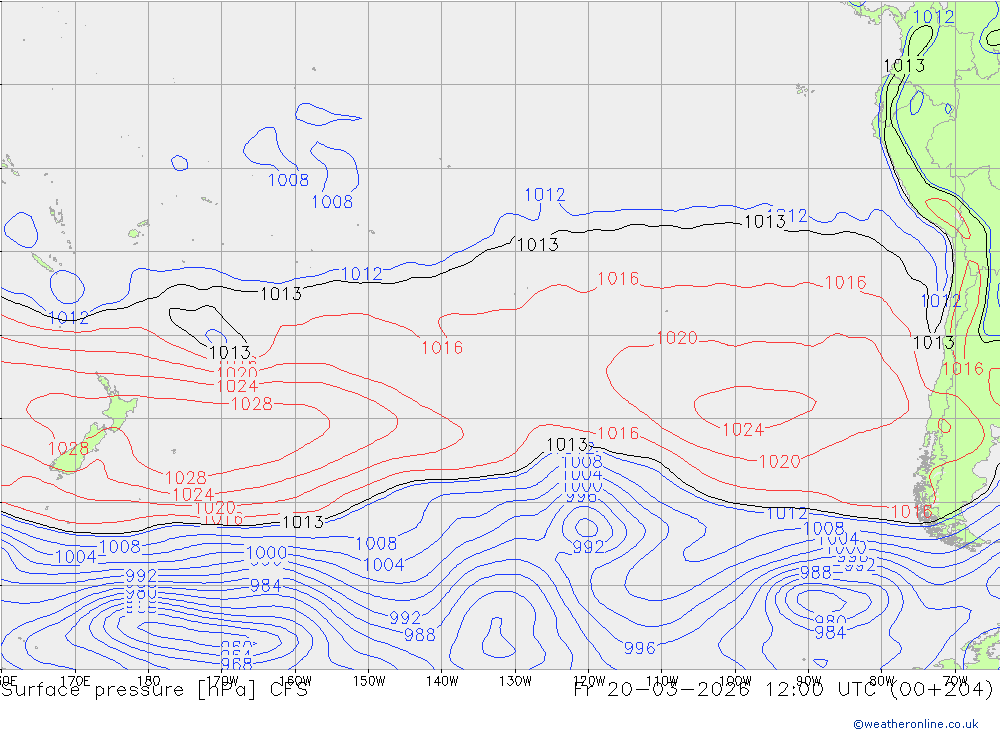The width and height of the screenshot is (1000, 733).
Task: Click the '1020' label below the eastern 1024 high
Action: tap(779, 461)
